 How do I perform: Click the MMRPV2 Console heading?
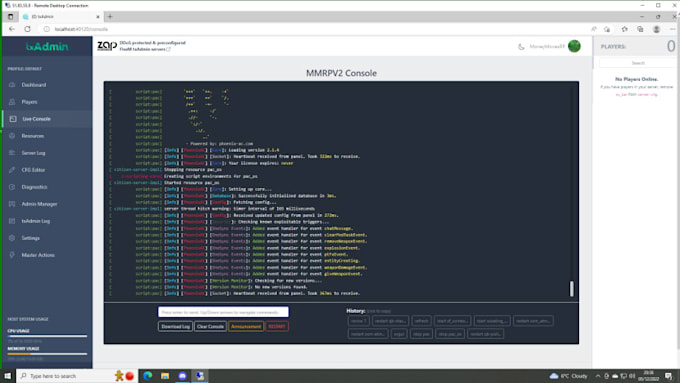coord(341,73)
